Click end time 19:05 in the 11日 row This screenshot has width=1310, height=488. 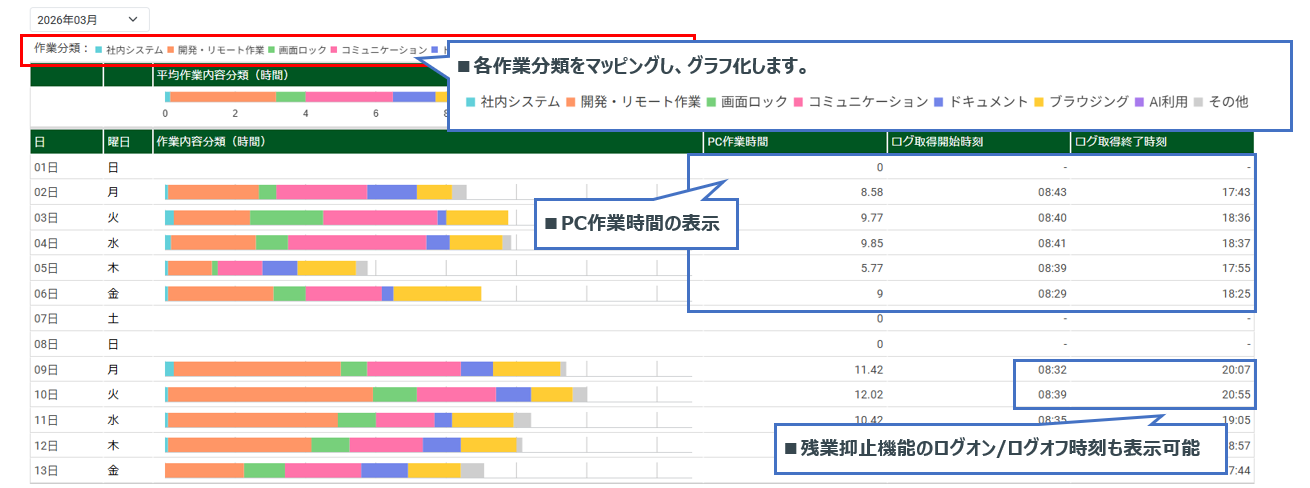pyautogui.click(x=1235, y=420)
